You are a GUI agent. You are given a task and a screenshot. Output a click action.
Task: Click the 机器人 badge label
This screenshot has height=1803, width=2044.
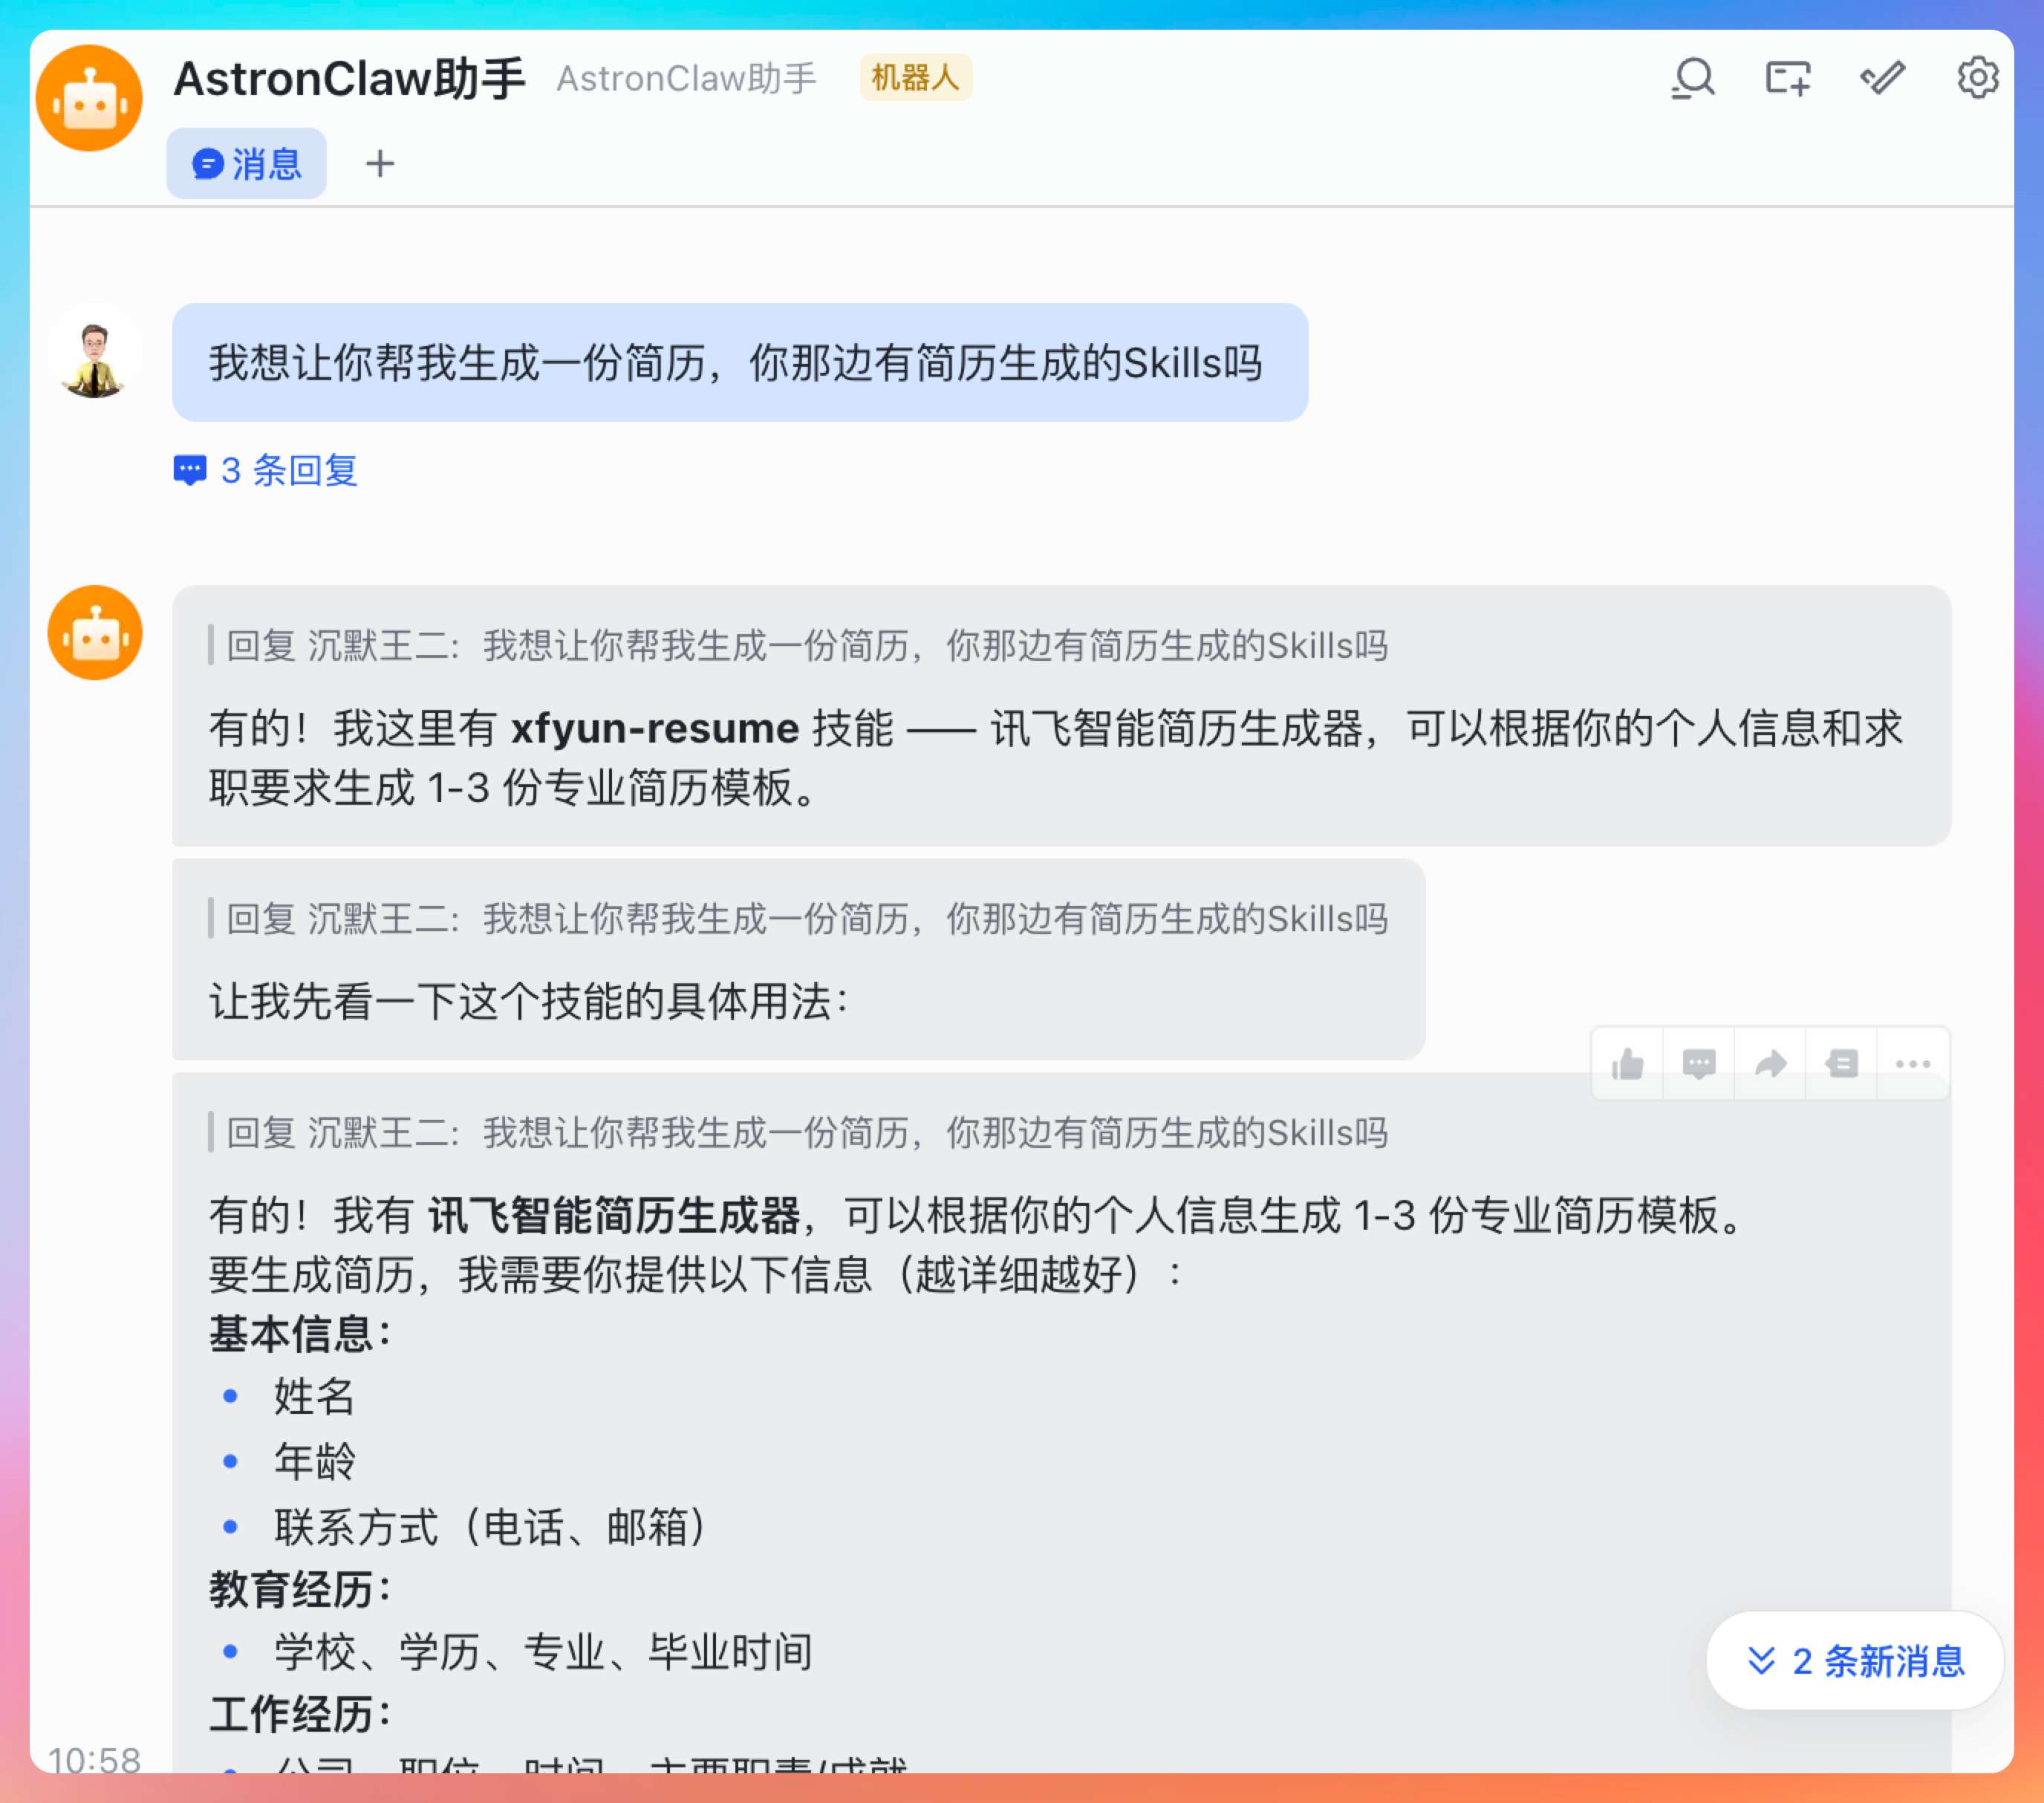pyautogui.click(x=915, y=77)
